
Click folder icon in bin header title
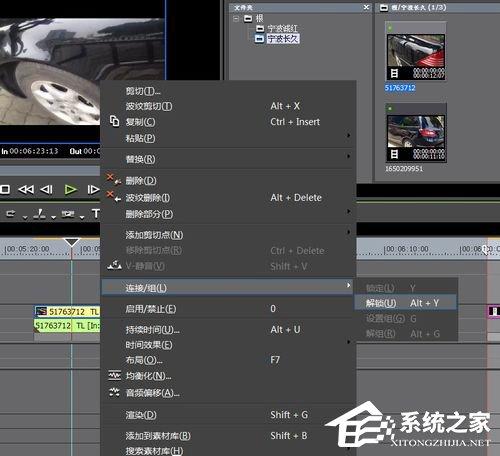coord(384,7)
